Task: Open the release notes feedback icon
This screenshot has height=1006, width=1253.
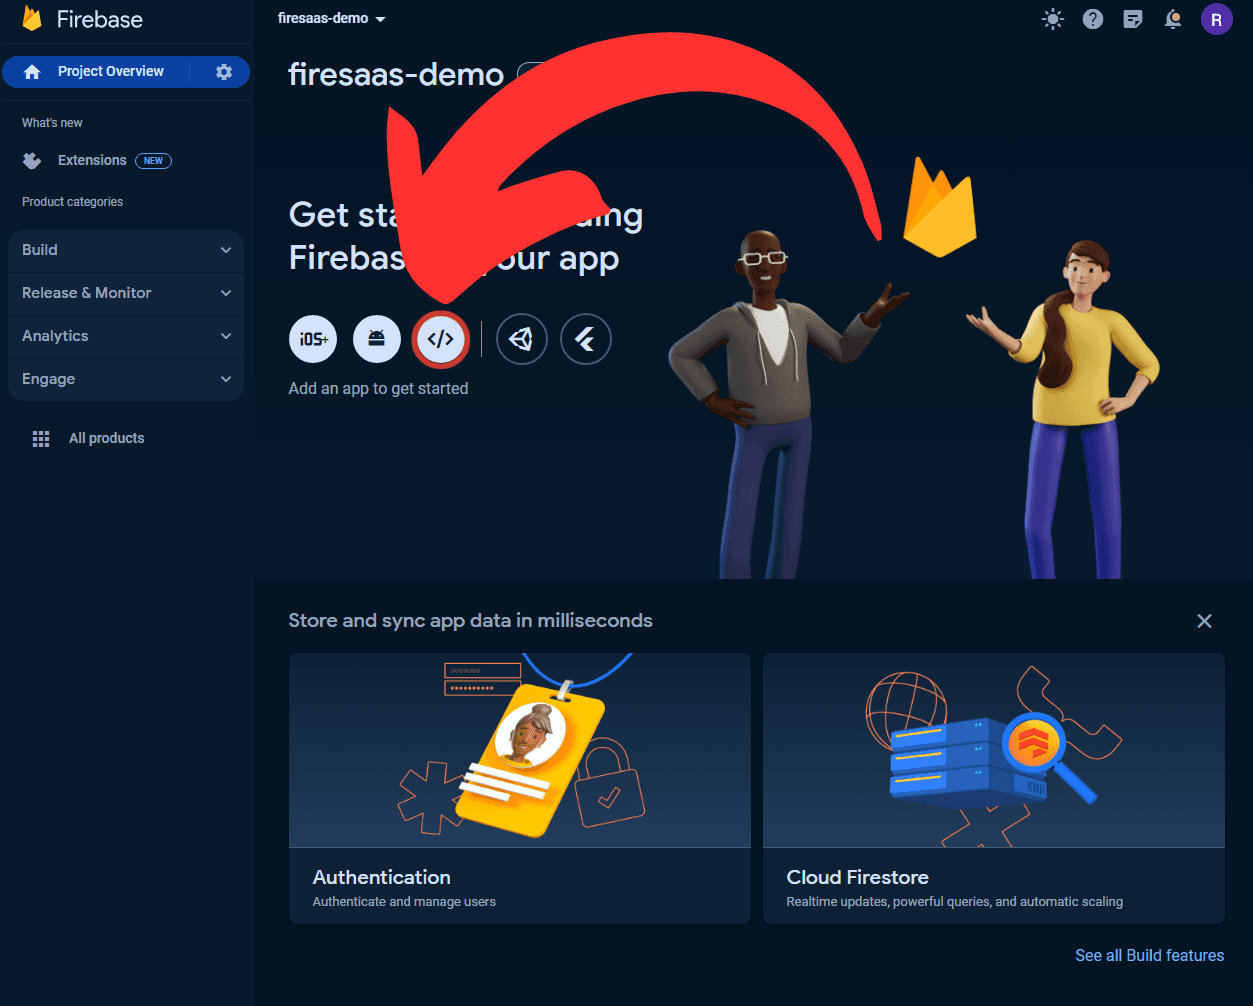Action: (1133, 19)
